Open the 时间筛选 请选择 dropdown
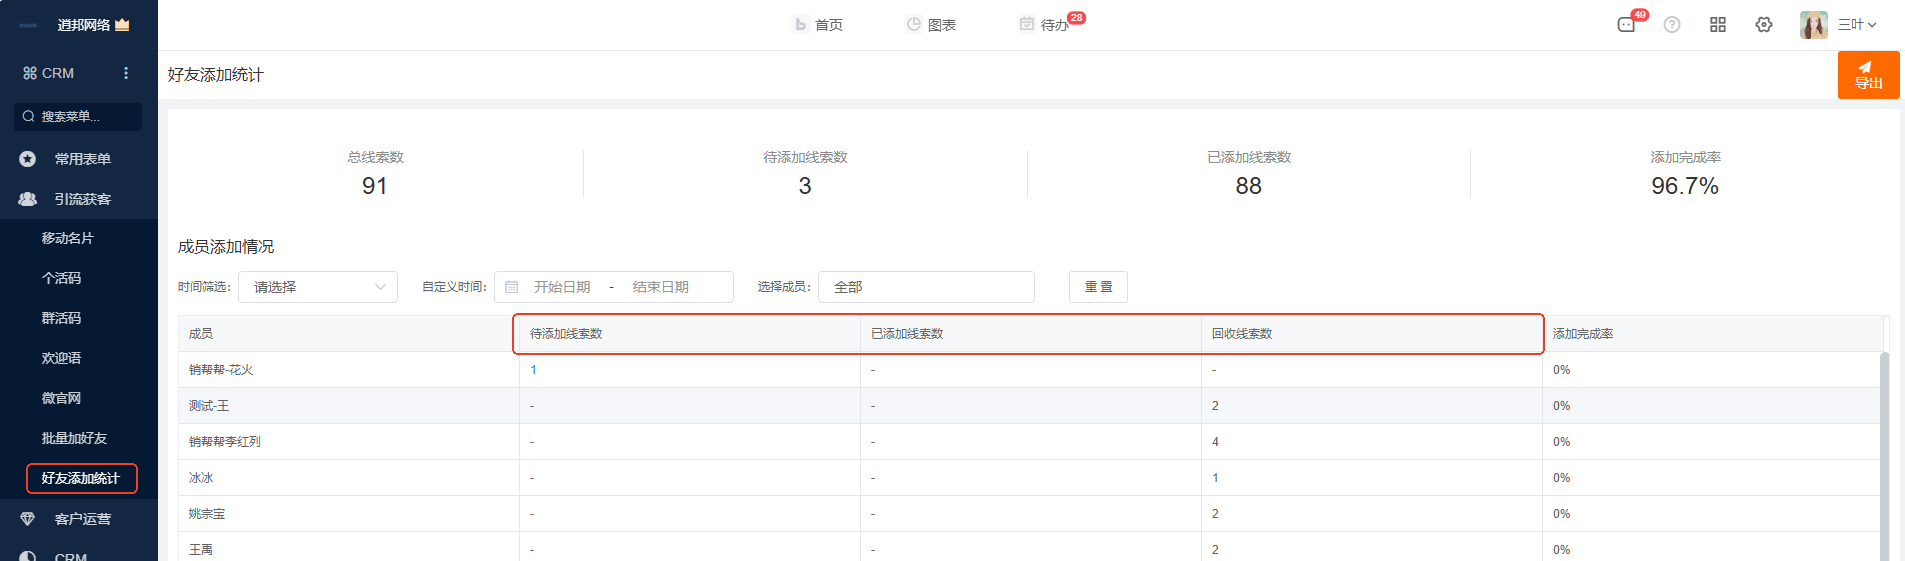This screenshot has width=1905, height=561. click(x=318, y=287)
